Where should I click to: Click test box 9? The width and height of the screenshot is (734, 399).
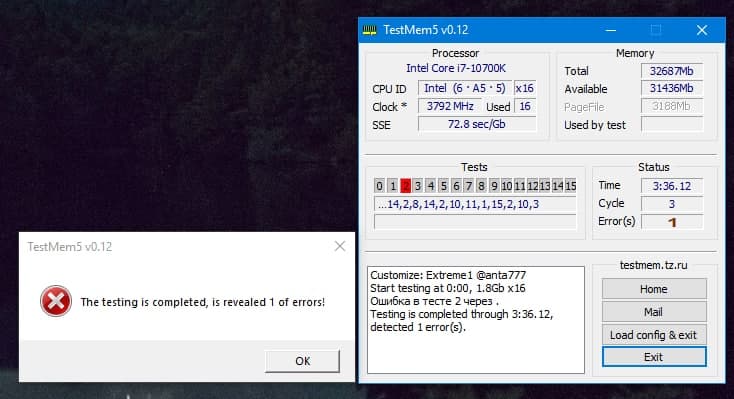coord(494,186)
